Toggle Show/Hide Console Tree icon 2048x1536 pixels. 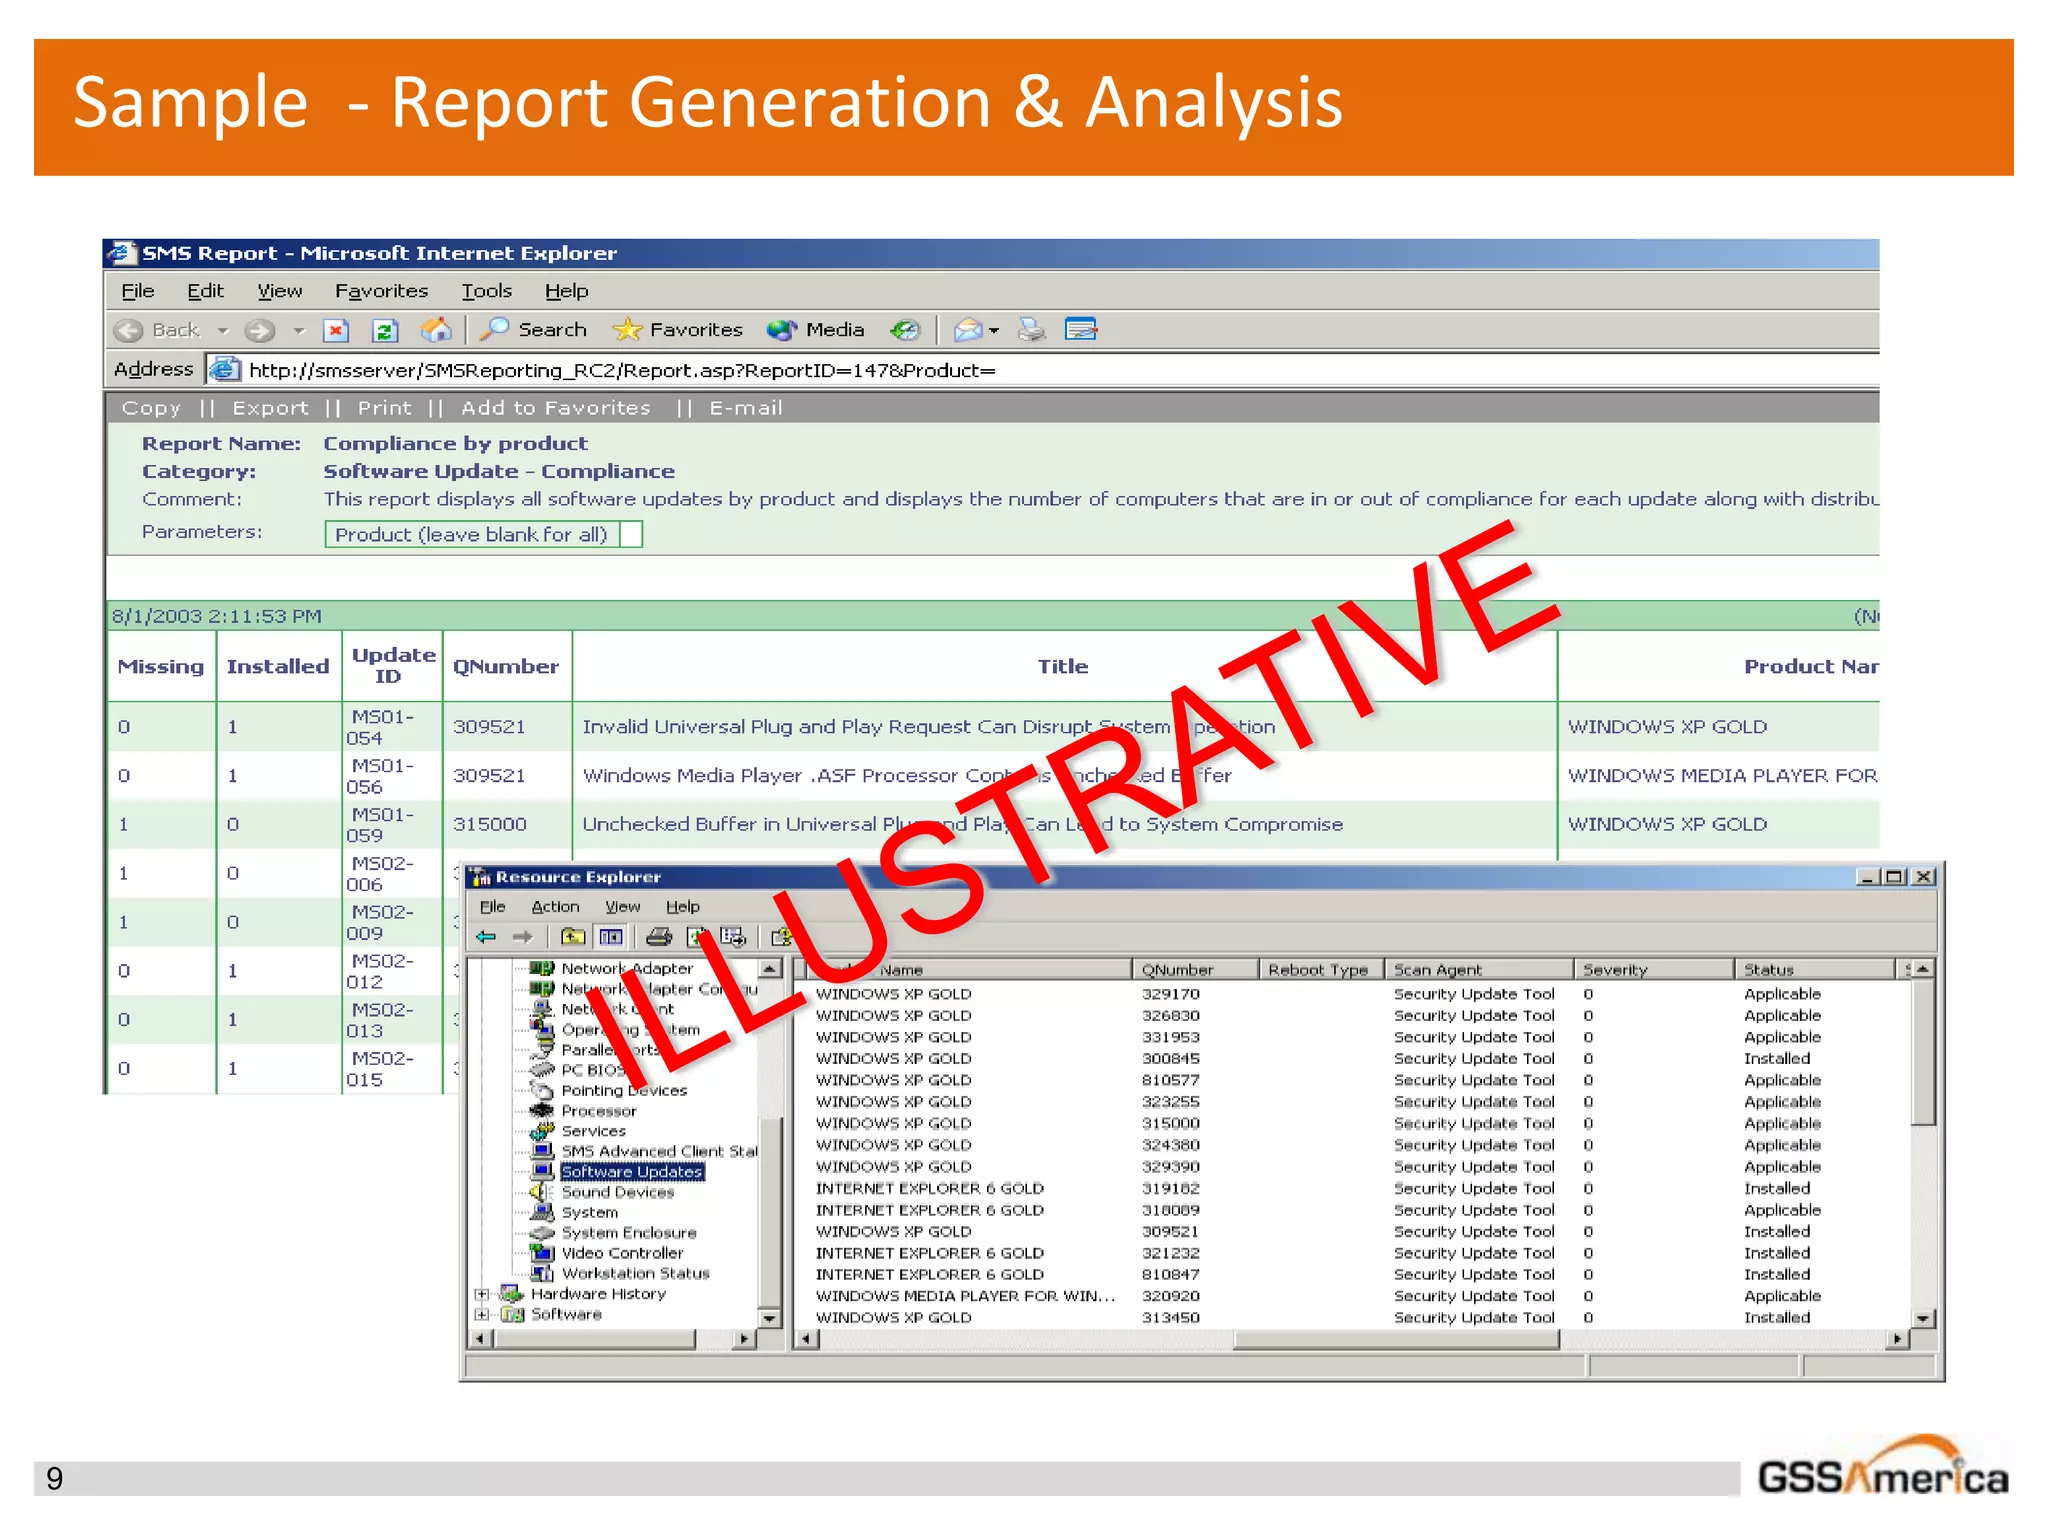pos(611,937)
